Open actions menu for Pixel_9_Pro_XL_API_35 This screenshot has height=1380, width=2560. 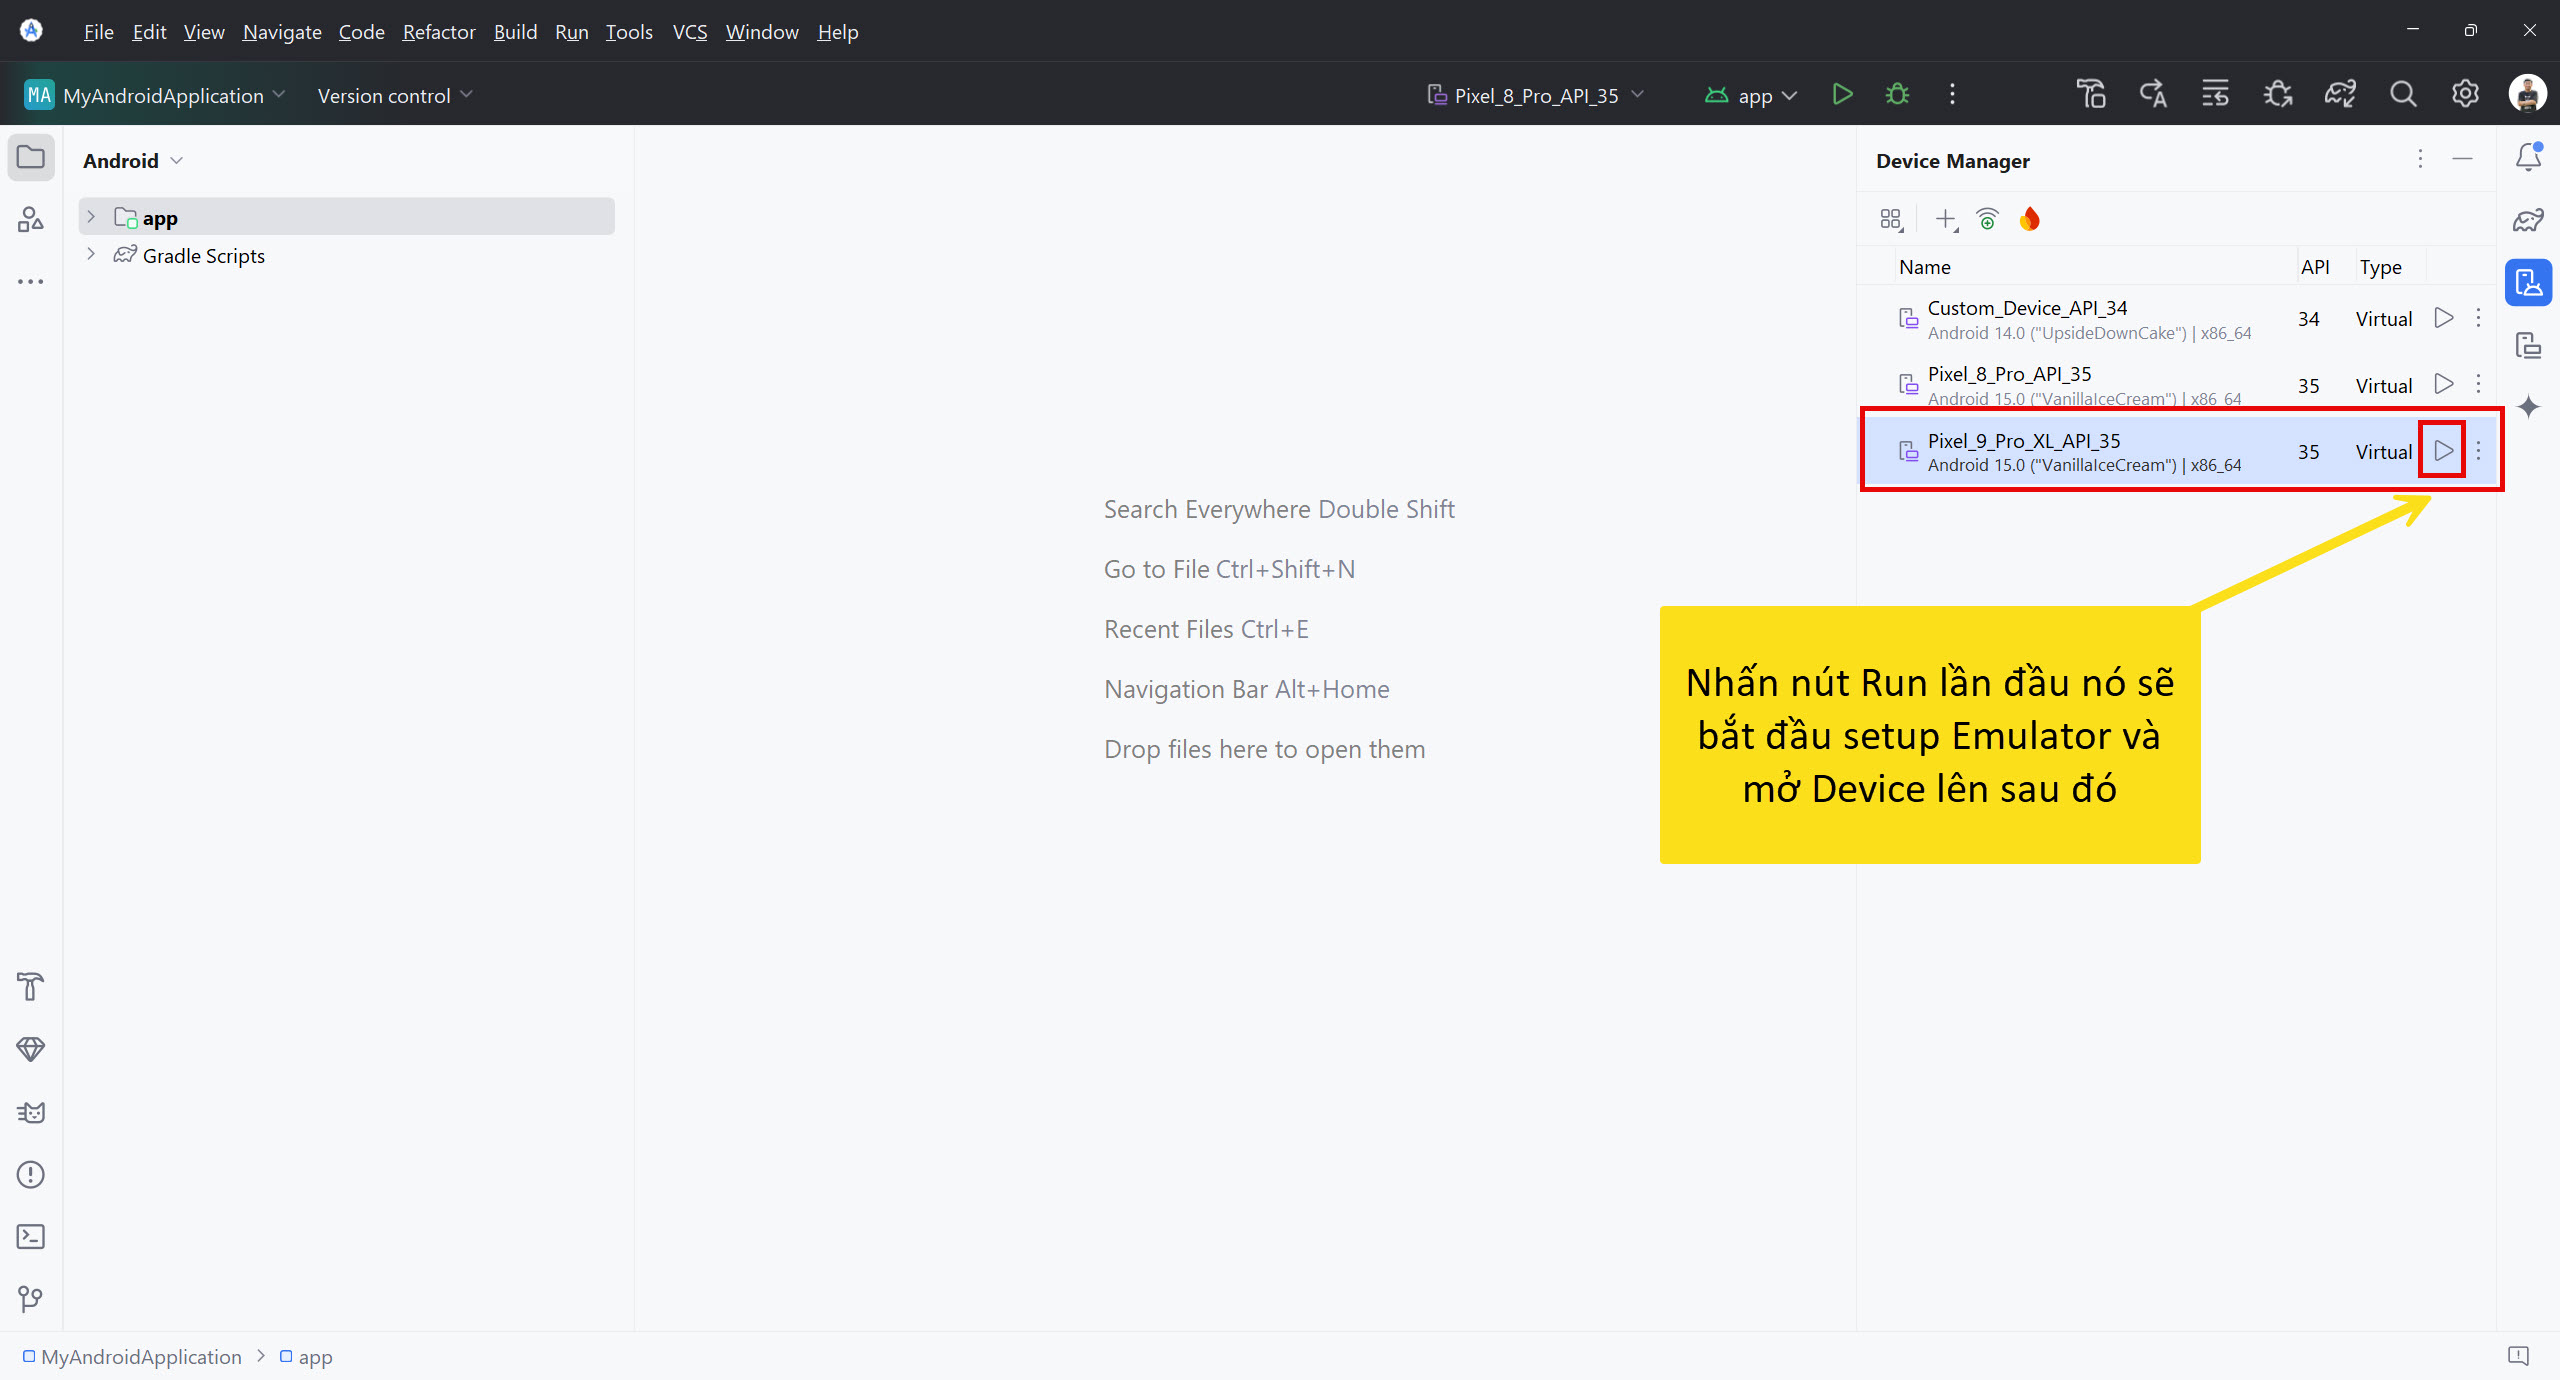(2478, 451)
